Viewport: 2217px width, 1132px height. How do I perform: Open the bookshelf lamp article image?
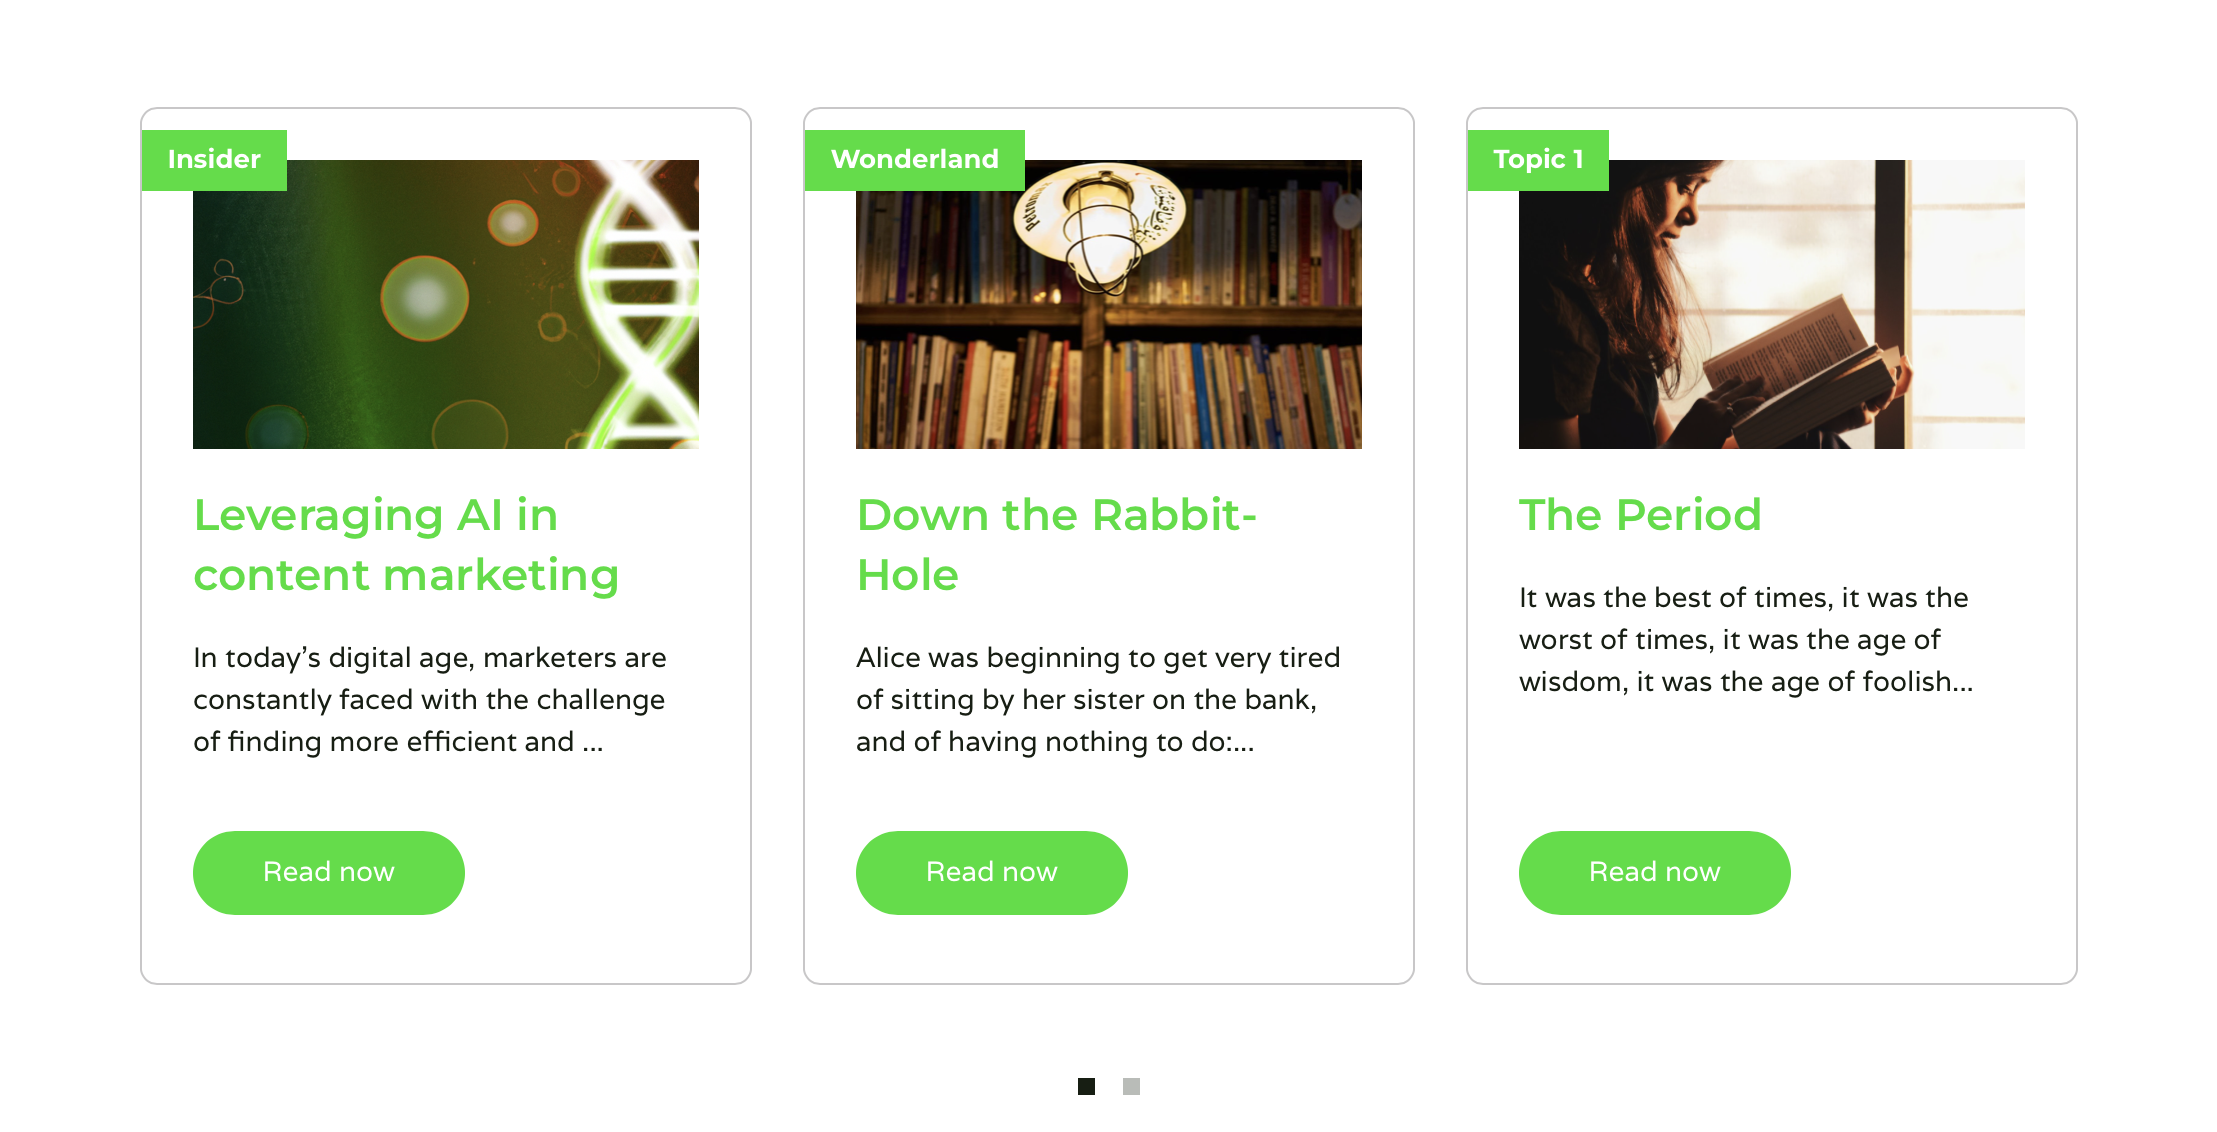click(x=1109, y=304)
